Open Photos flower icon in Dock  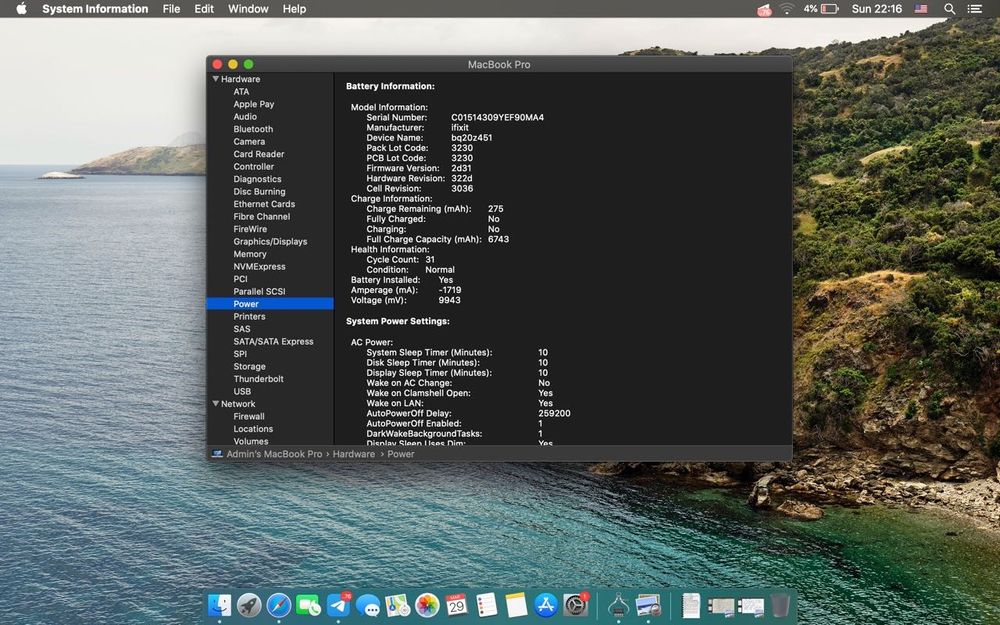427,605
